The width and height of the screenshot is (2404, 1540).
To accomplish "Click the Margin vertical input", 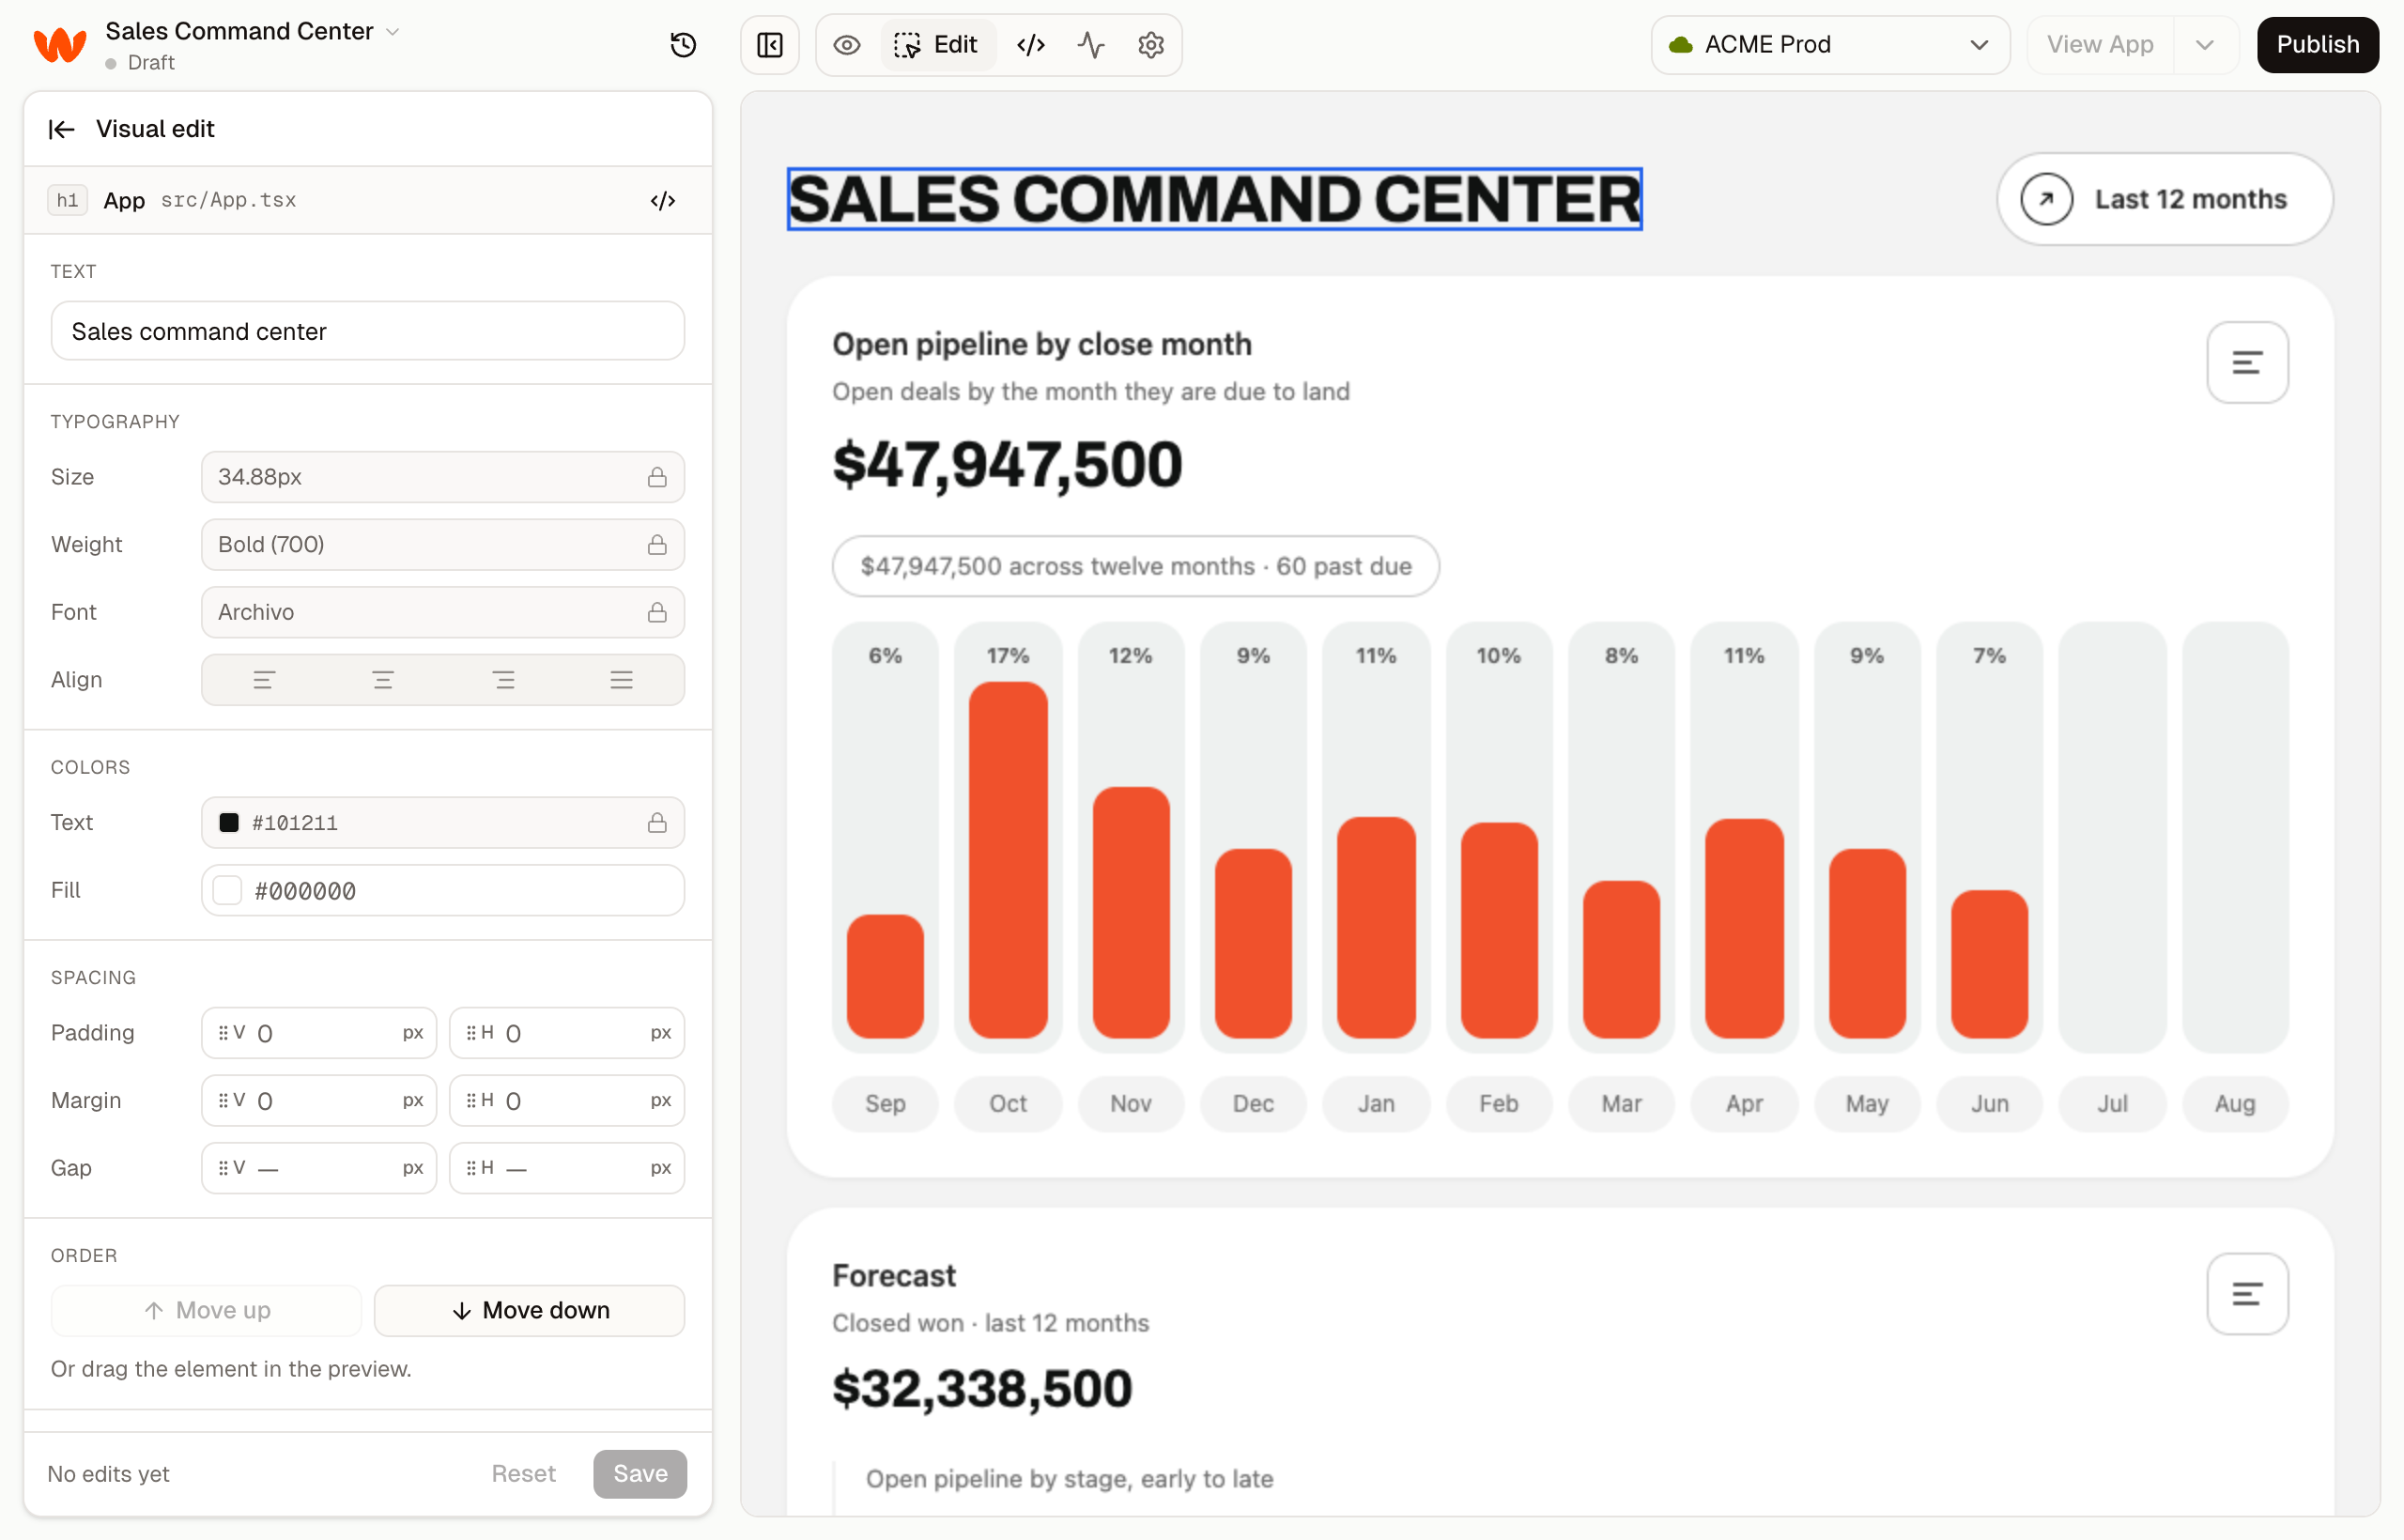I will 319,1101.
